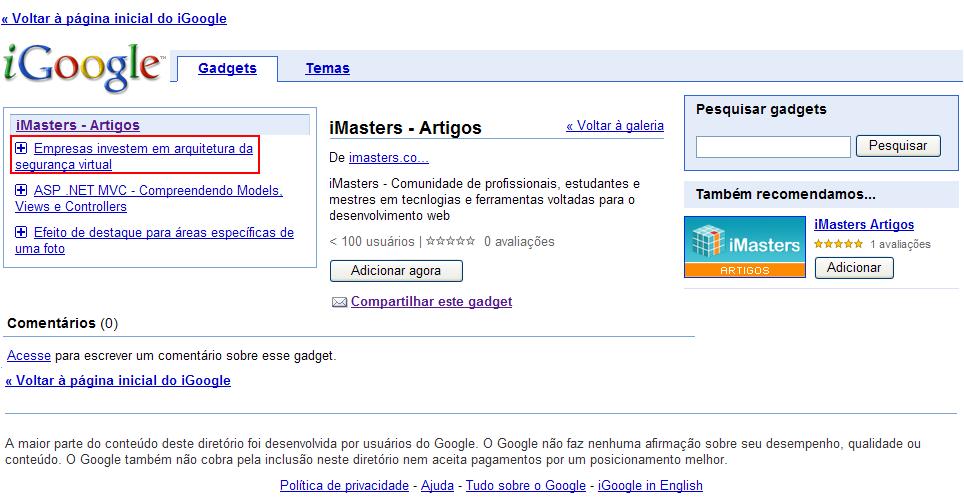
Task: Click the Adicionar button for recommended gadget
Action: [x=853, y=268]
